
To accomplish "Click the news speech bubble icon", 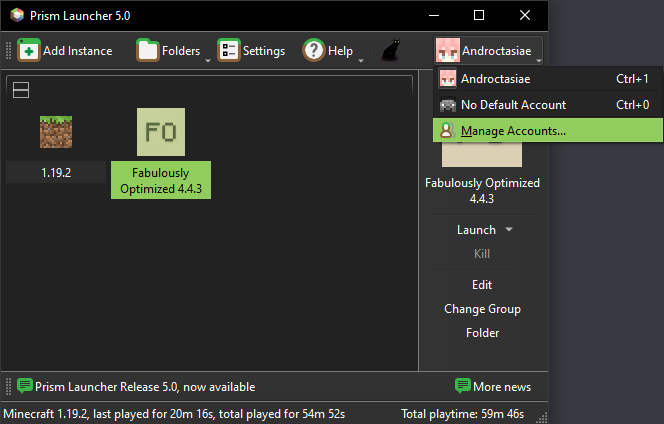I will pyautogui.click(x=25, y=386).
